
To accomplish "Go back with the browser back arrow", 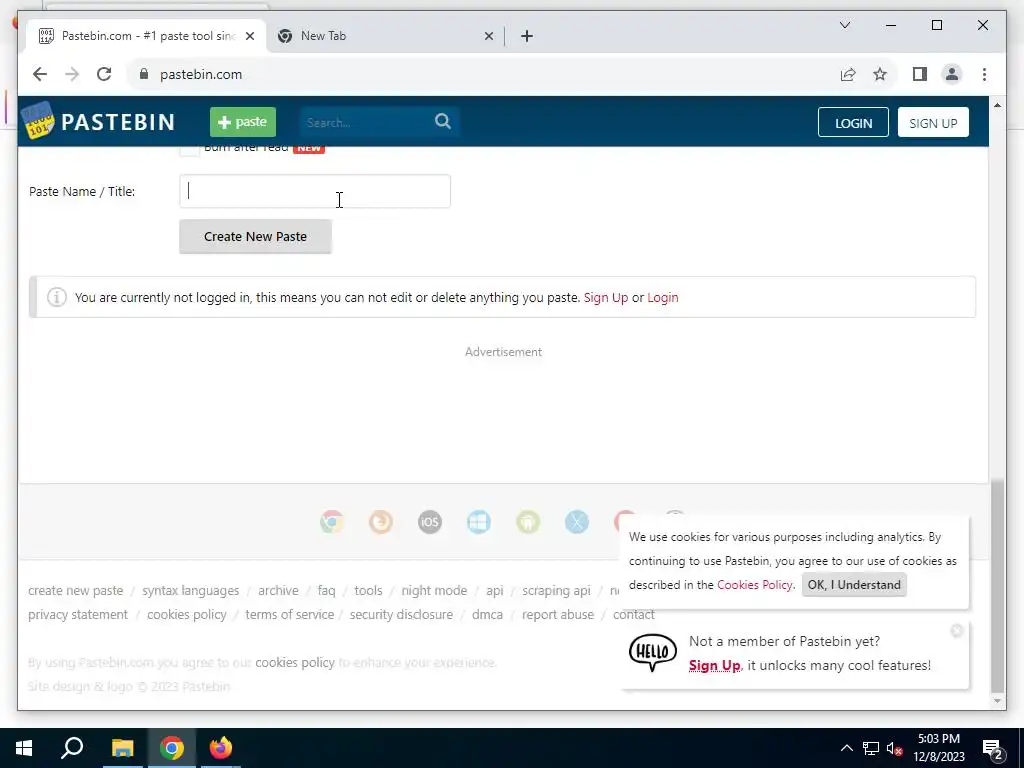I will click(40, 74).
